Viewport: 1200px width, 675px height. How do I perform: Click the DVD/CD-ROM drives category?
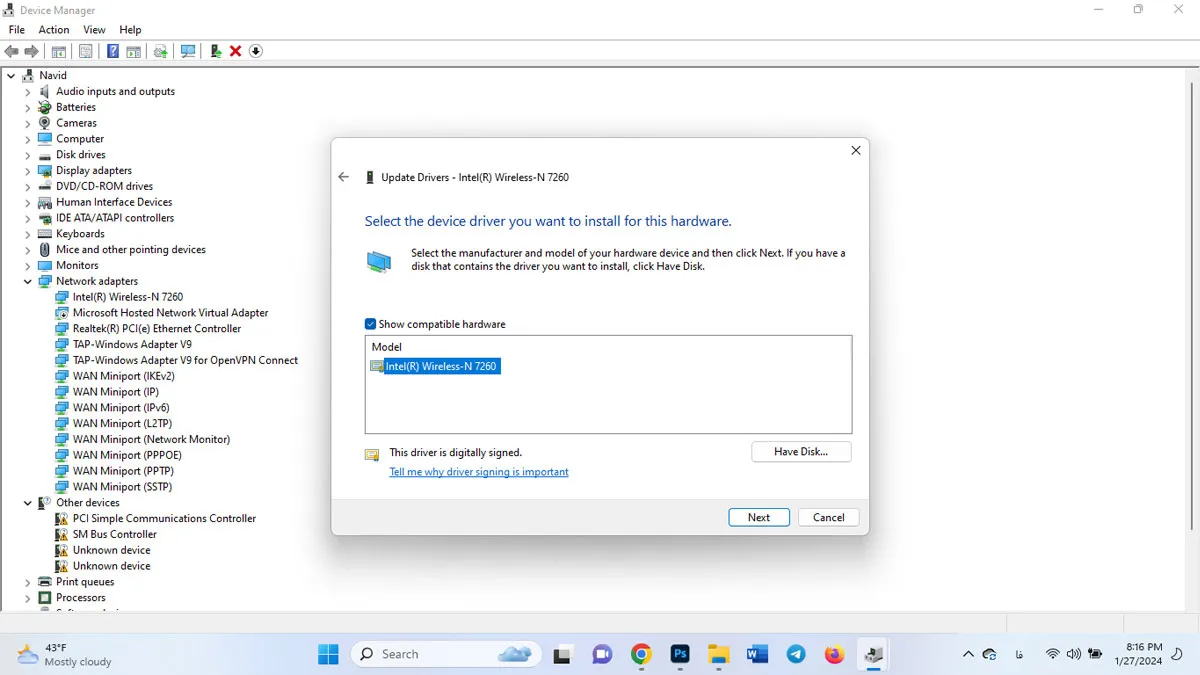tap(105, 186)
